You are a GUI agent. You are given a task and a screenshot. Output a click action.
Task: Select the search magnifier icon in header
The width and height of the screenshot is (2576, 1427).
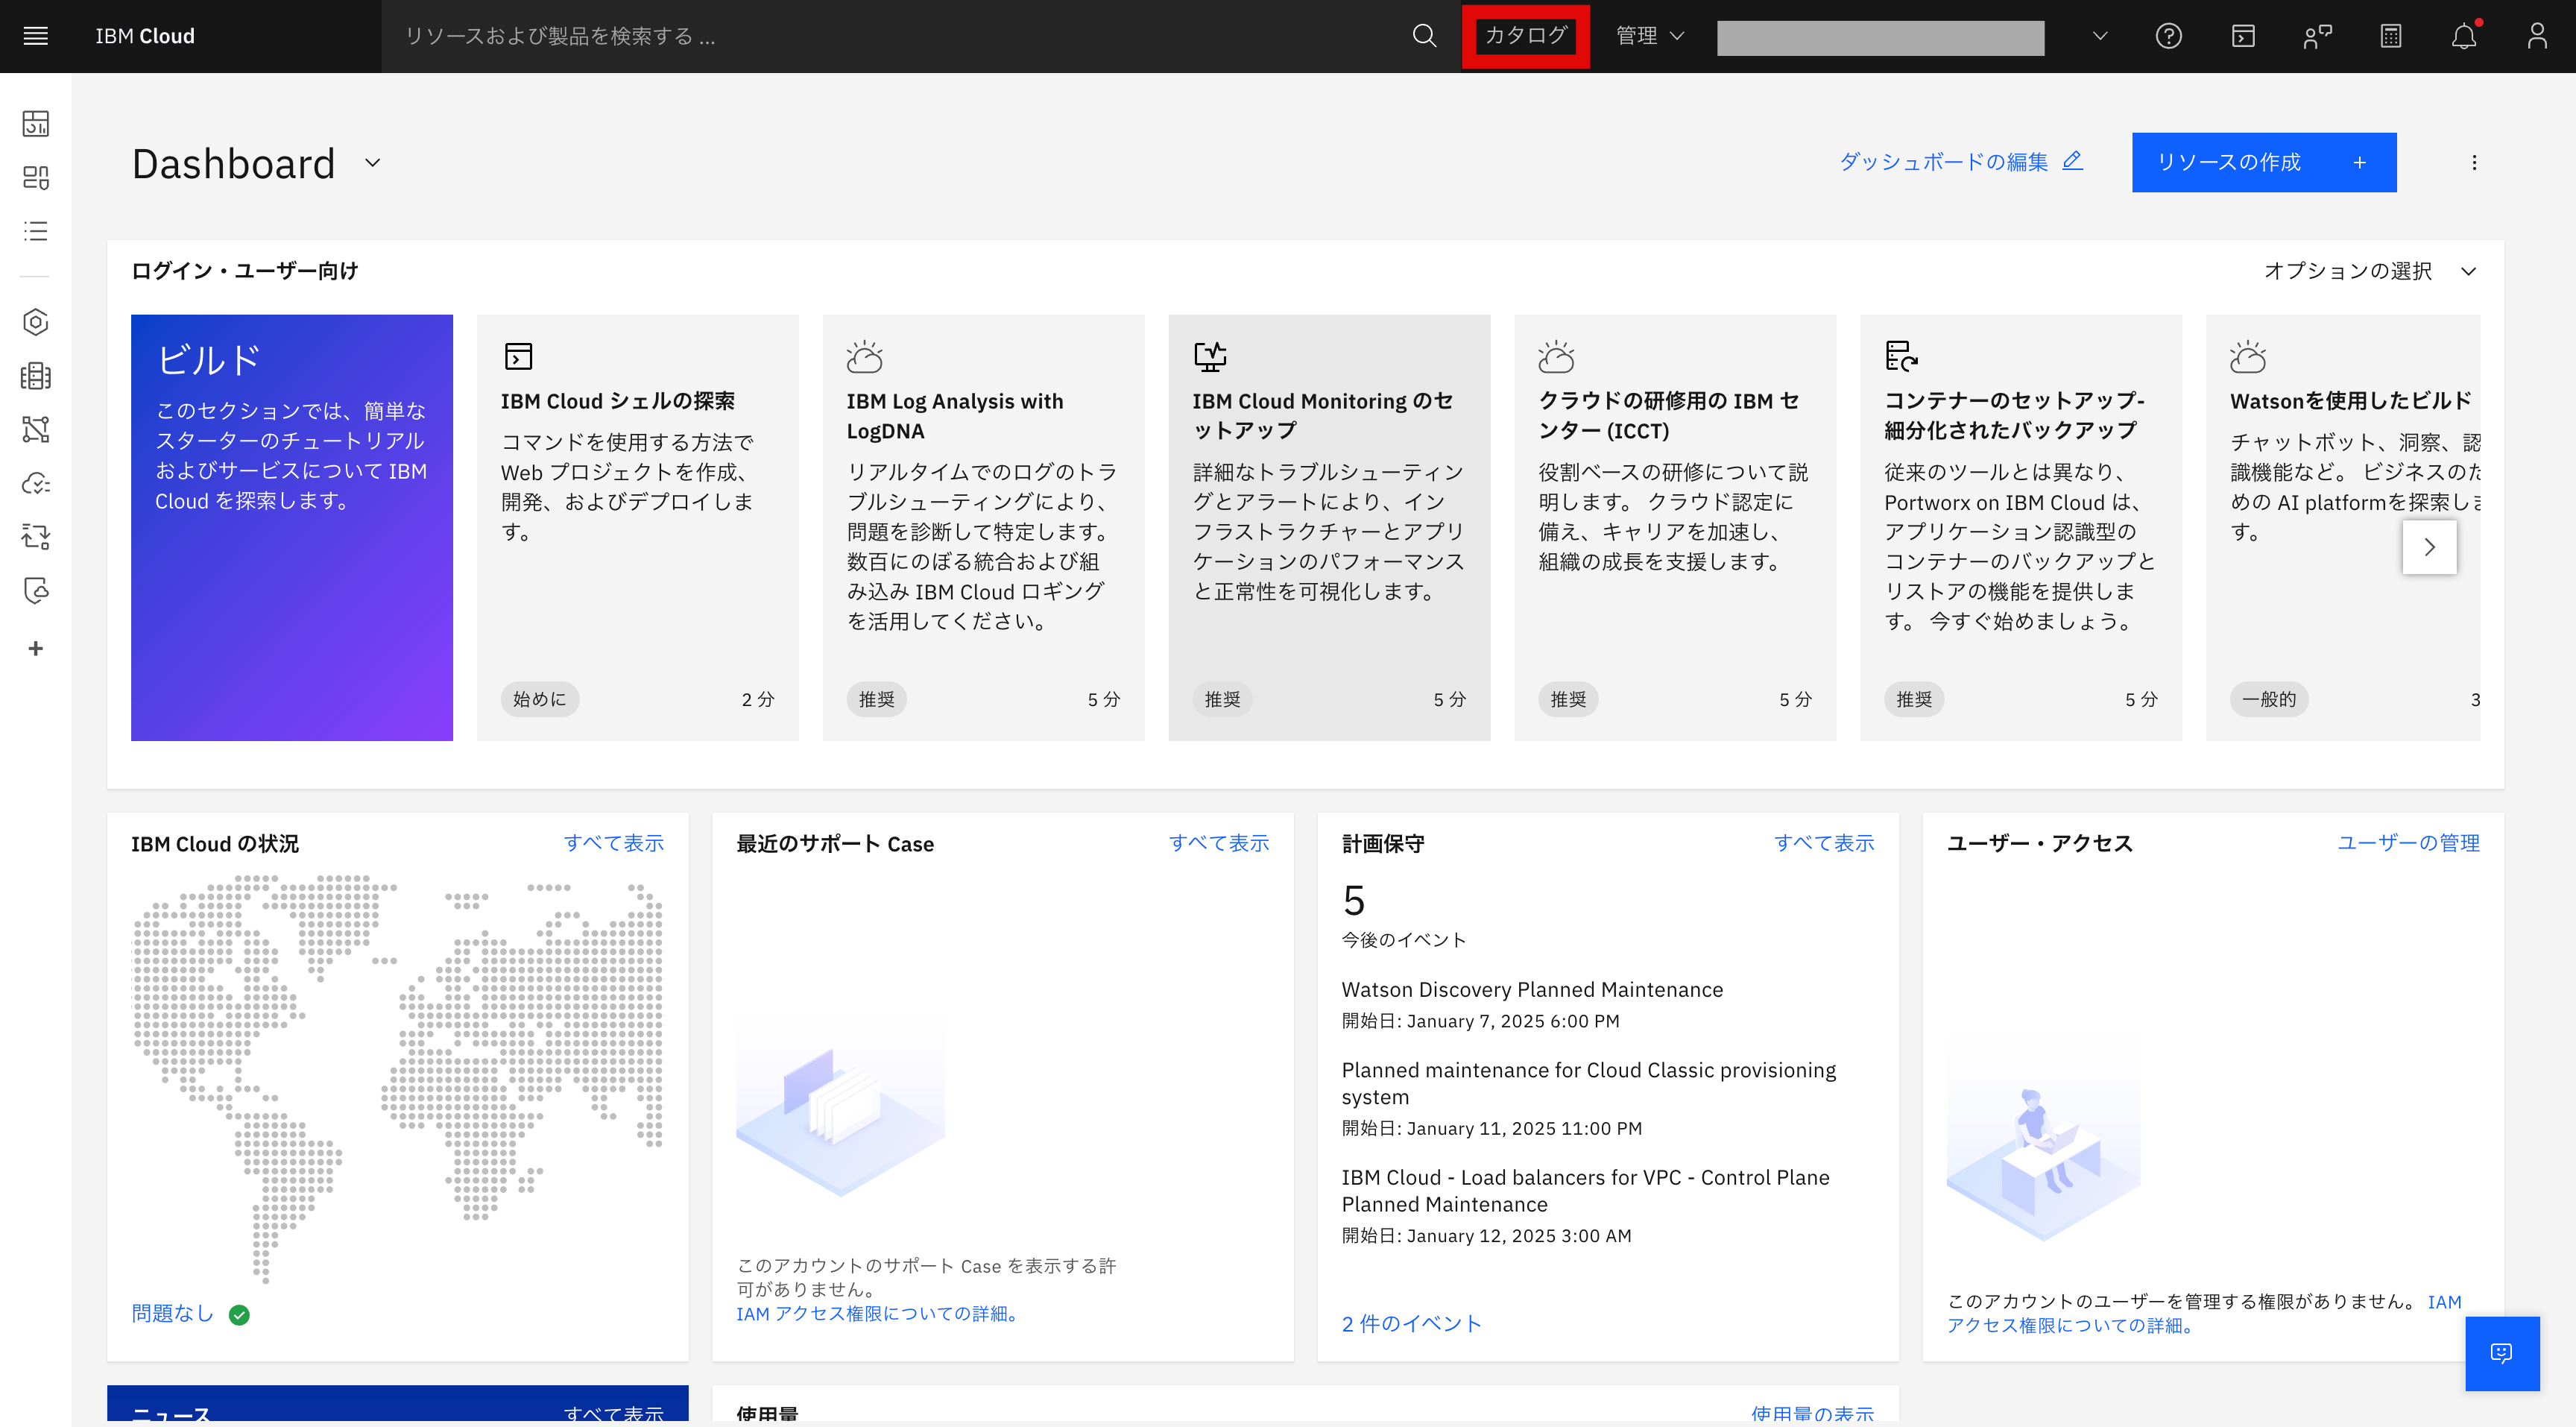pos(1424,36)
